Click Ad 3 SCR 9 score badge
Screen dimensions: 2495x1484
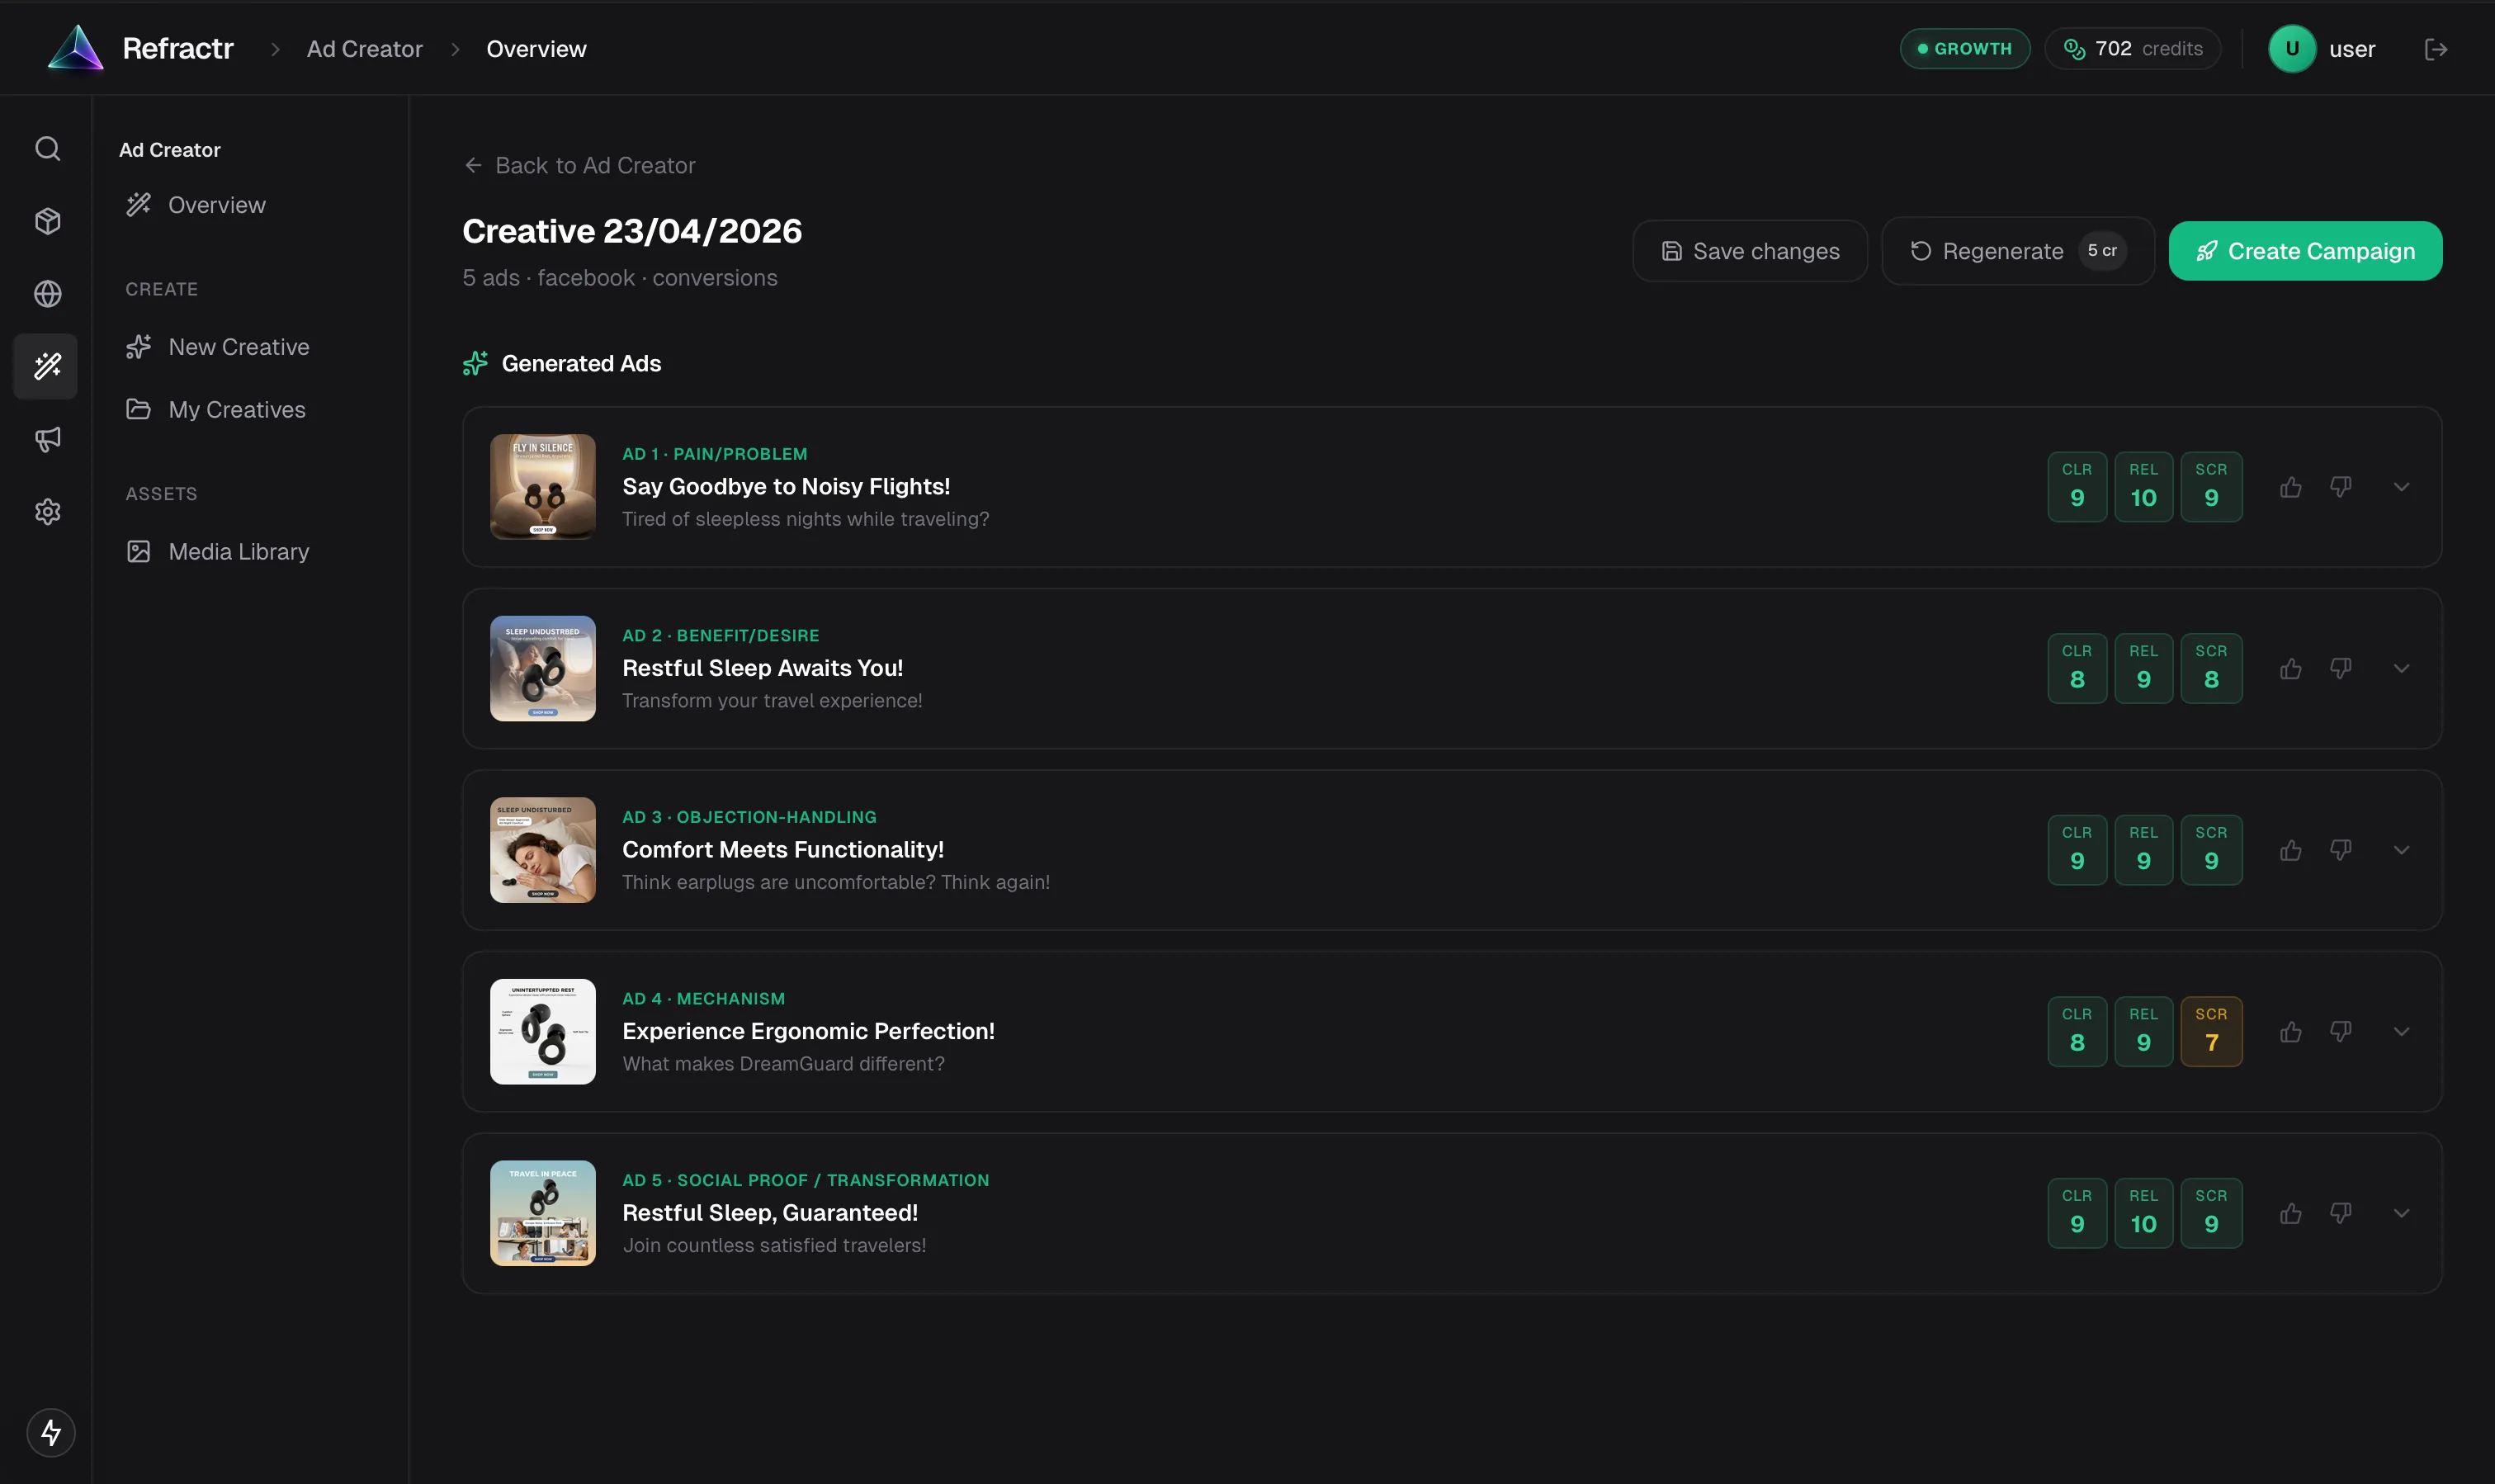(x=2211, y=850)
